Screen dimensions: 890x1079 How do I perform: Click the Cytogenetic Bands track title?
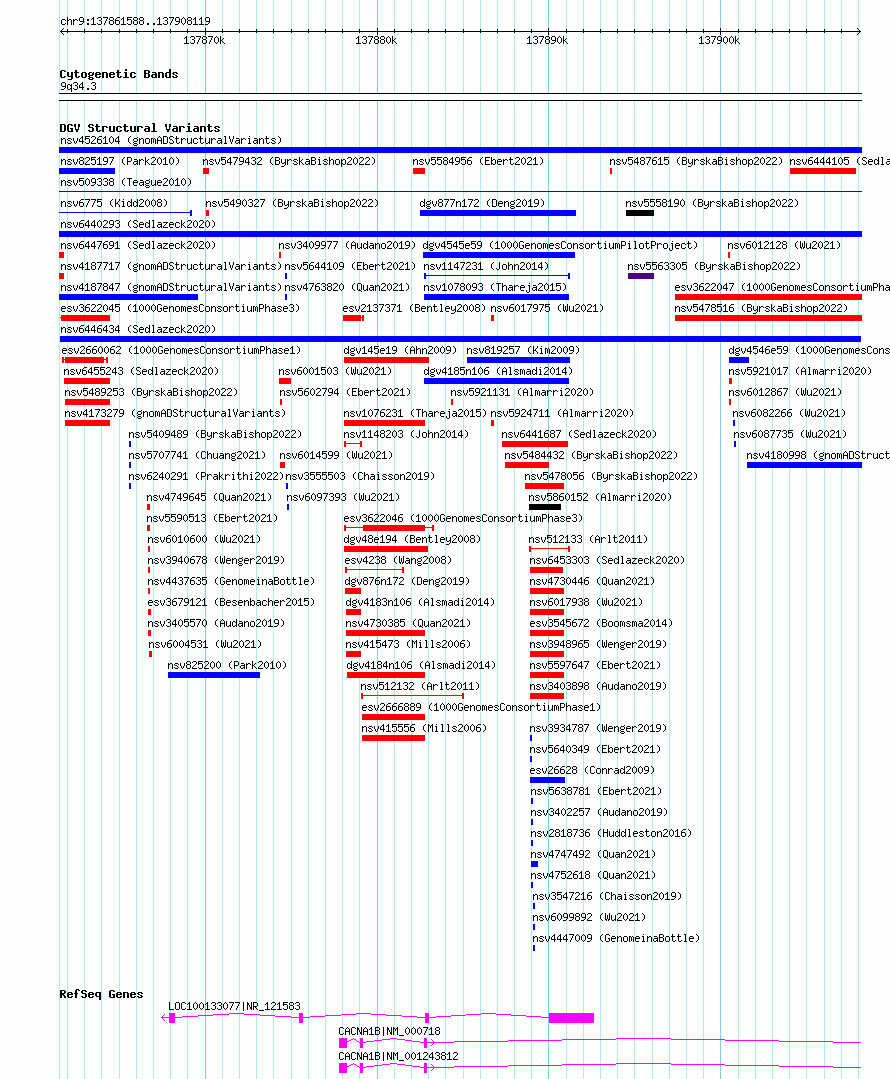pyautogui.click(x=118, y=74)
